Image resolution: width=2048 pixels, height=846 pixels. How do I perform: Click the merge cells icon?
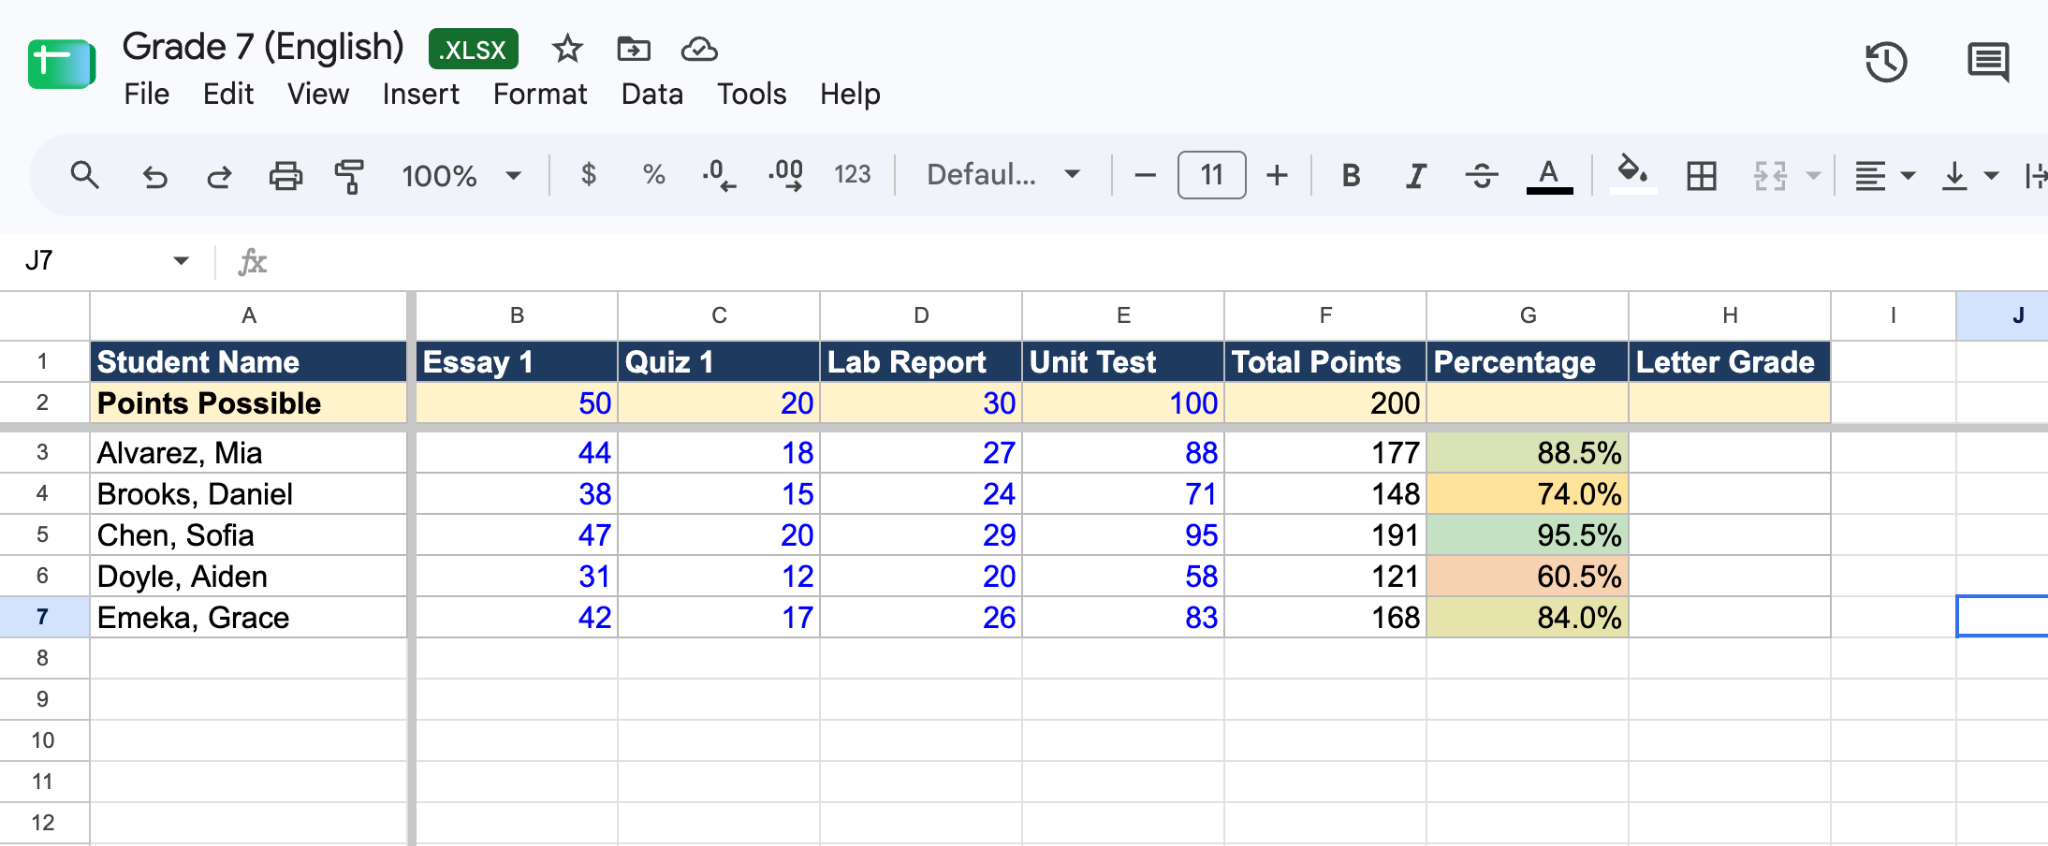pyautogui.click(x=1770, y=176)
